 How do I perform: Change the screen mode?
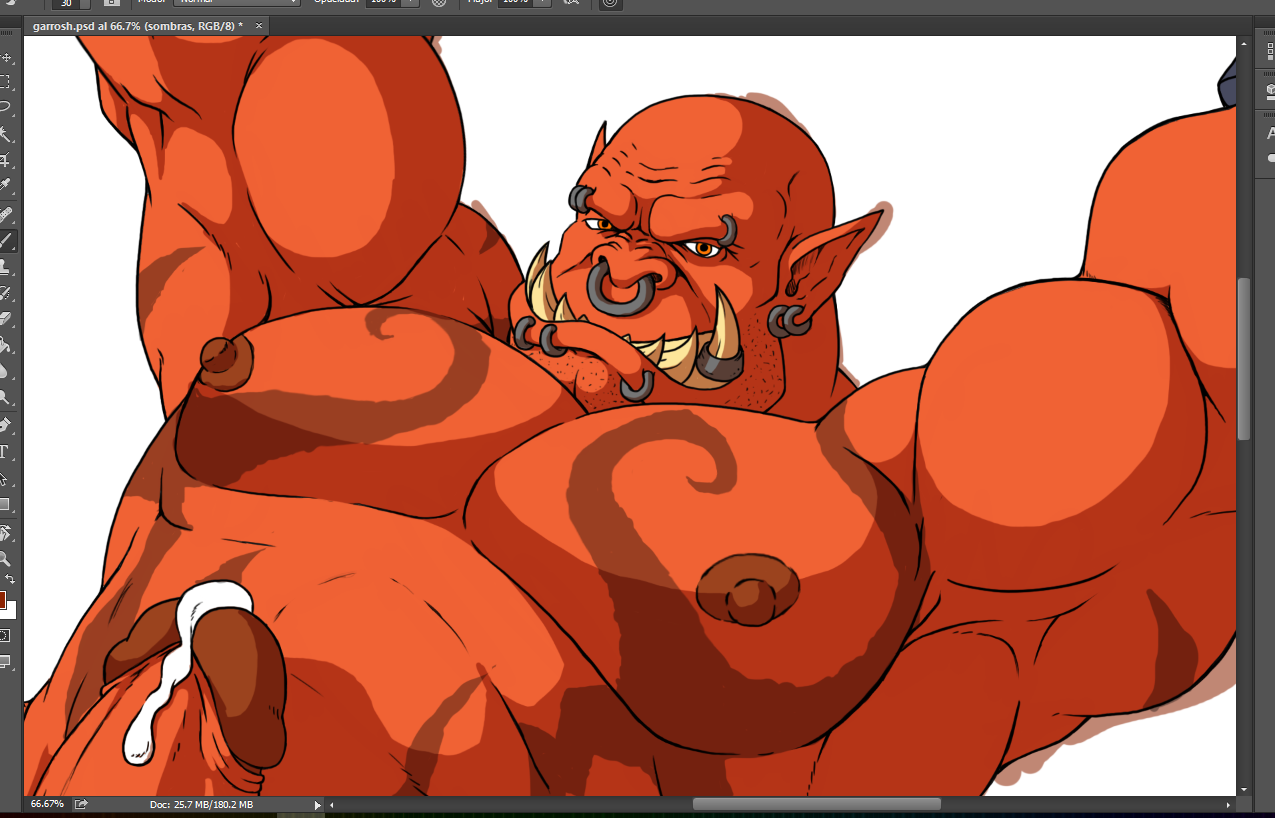click(5, 662)
